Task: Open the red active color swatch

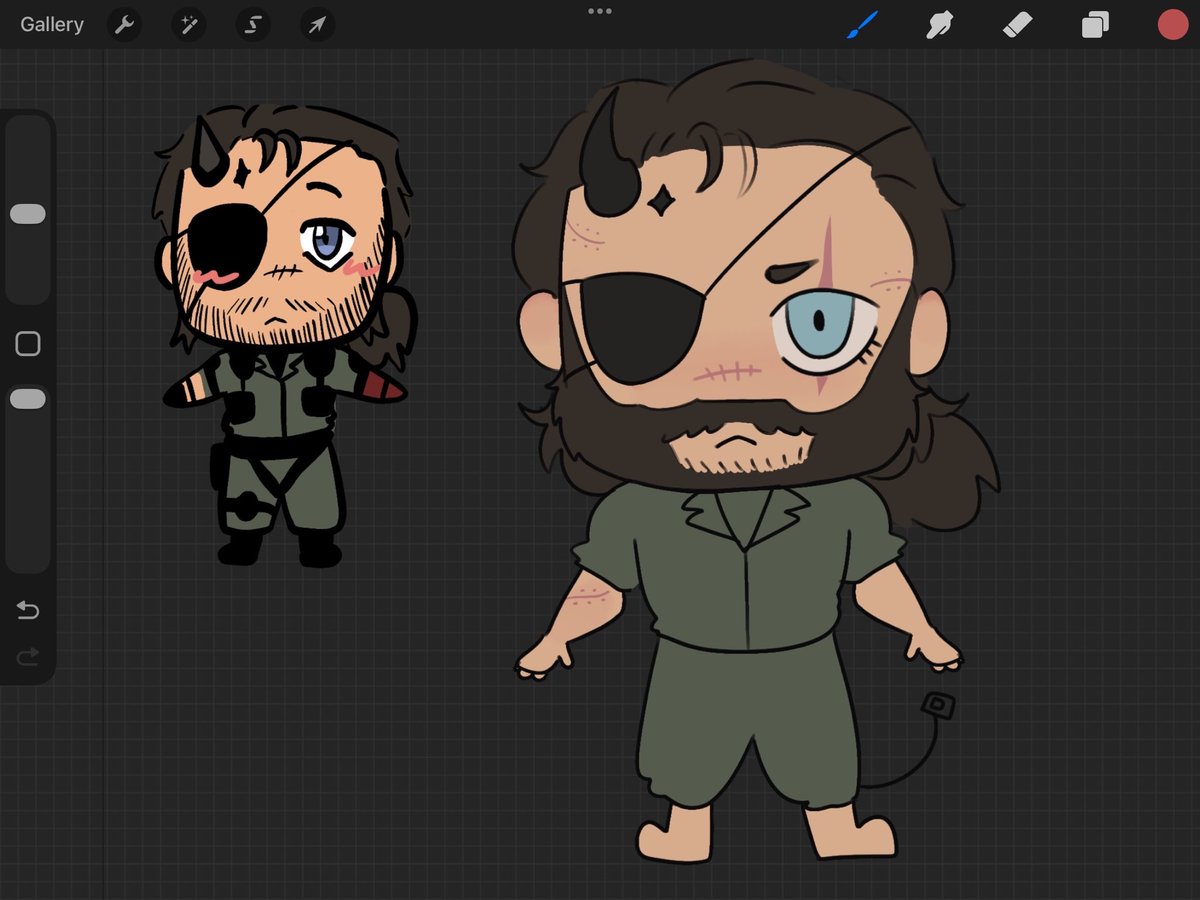Action: click(x=1172, y=25)
